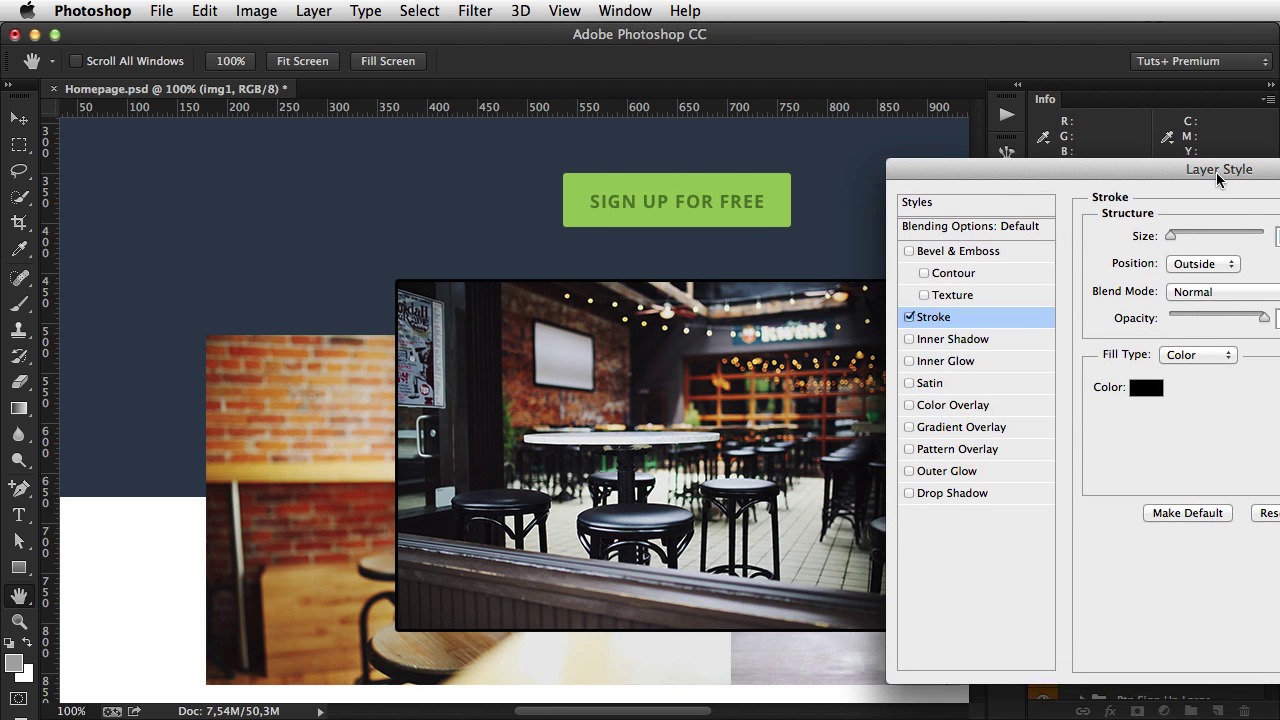
Task: Select the Crop tool
Action: tap(19, 223)
